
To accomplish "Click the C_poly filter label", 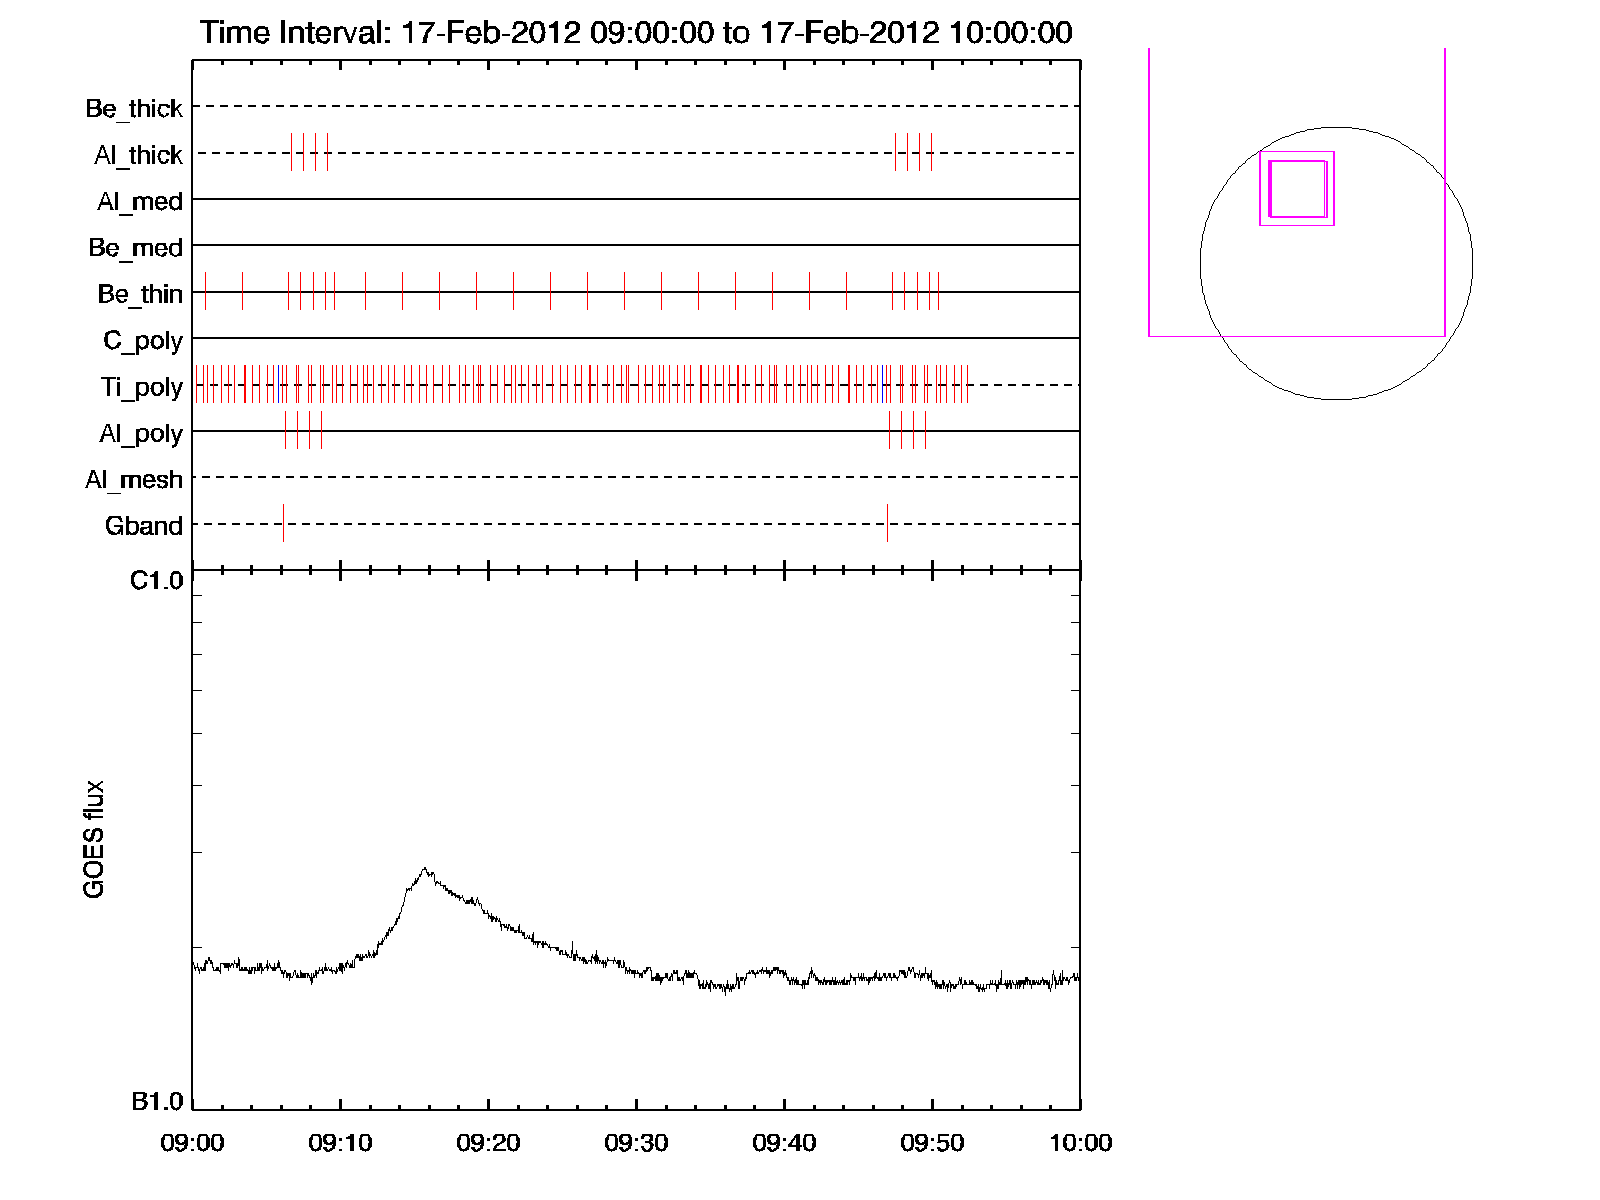I will [143, 341].
